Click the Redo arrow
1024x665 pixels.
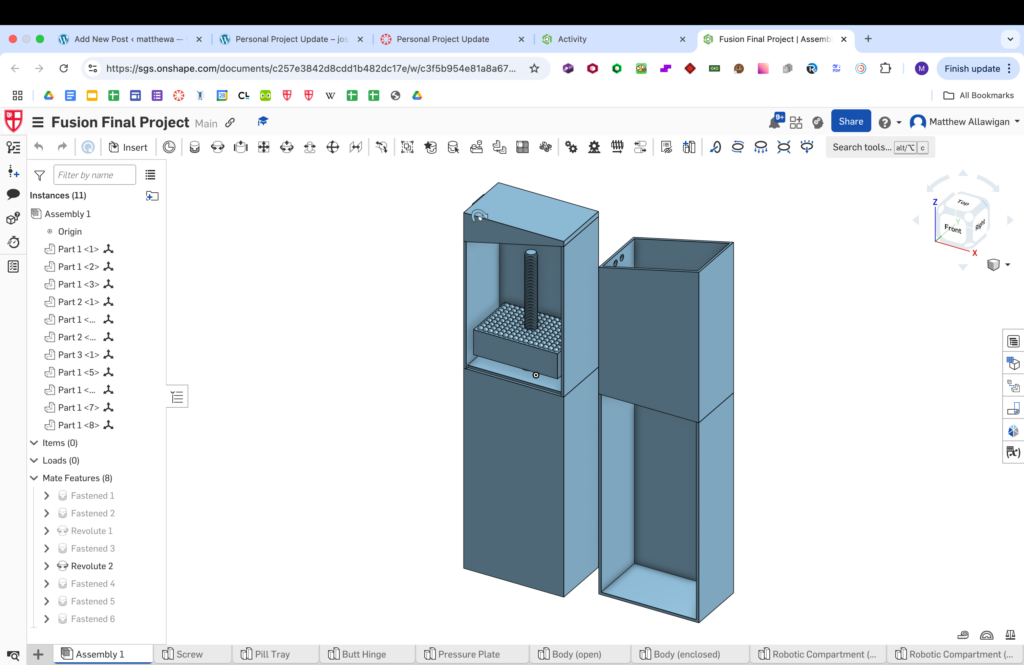(62, 147)
